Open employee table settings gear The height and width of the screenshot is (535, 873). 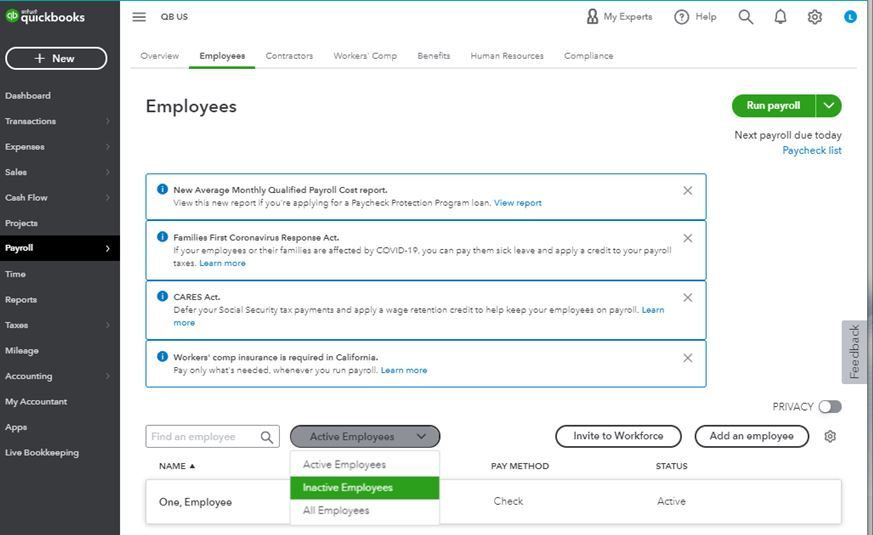[x=830, y=436]
